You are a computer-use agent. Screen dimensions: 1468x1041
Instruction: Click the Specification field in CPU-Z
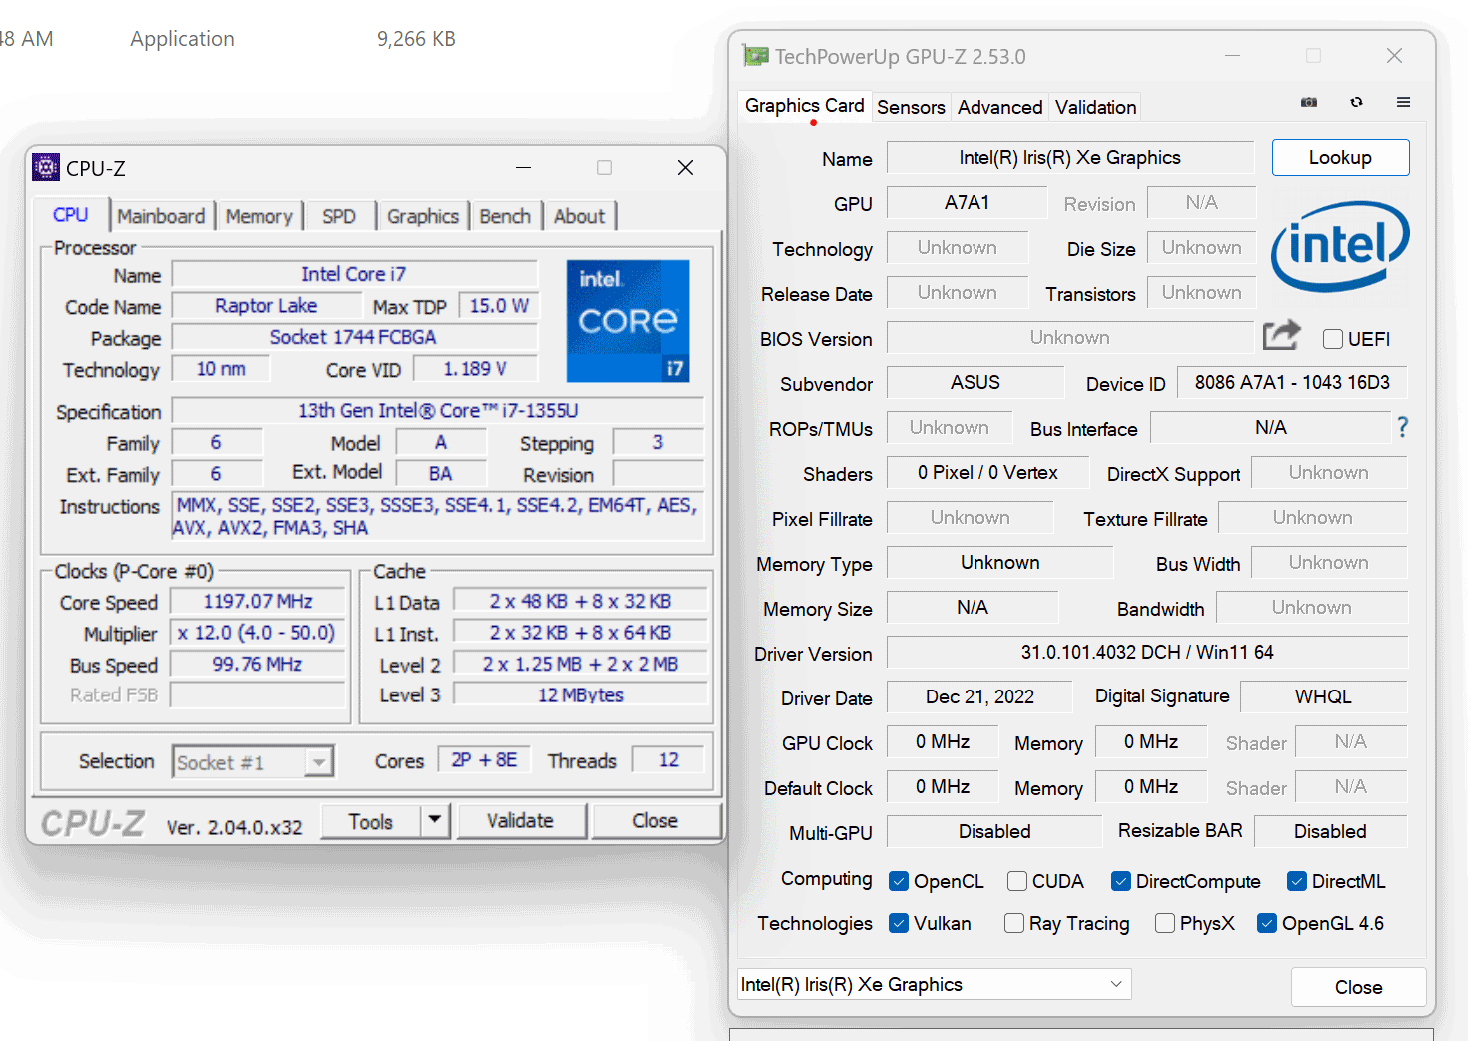pos(438,411)
